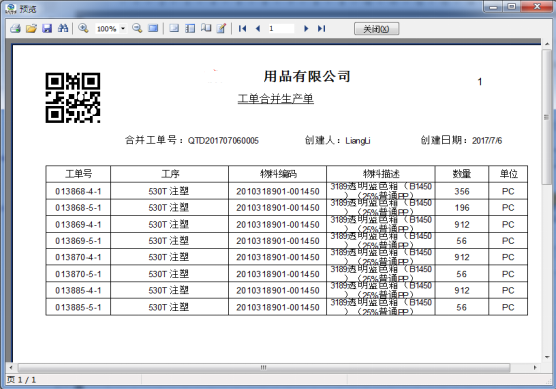Open a report file via folder icon
This screenshot has width=556, height=389.
(31, 28)
